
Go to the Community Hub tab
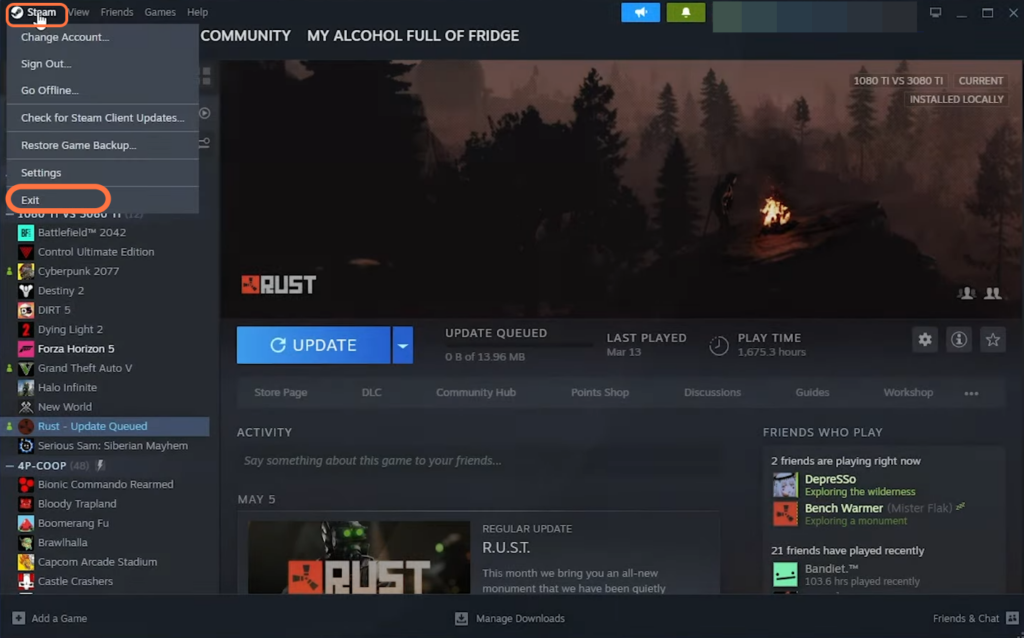point(476,392)
